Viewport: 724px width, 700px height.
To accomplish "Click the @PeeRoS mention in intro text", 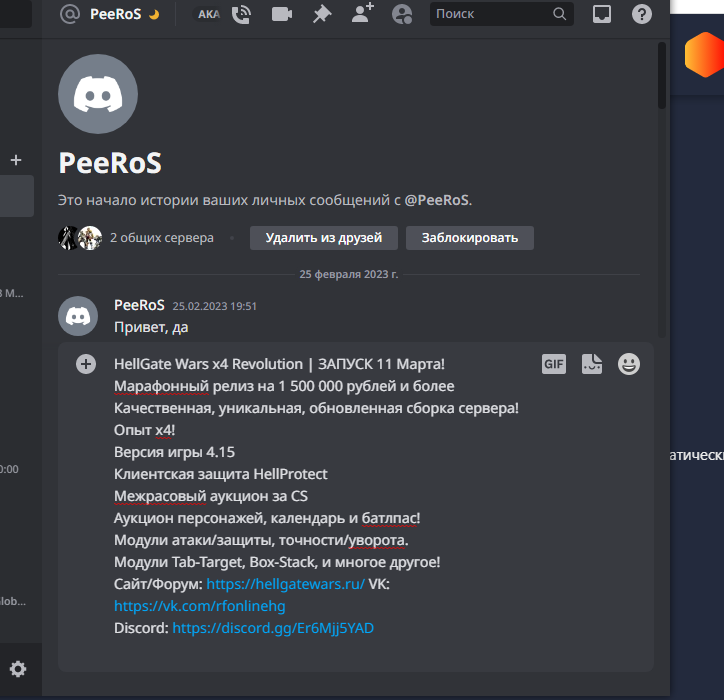I will (438, 200).
